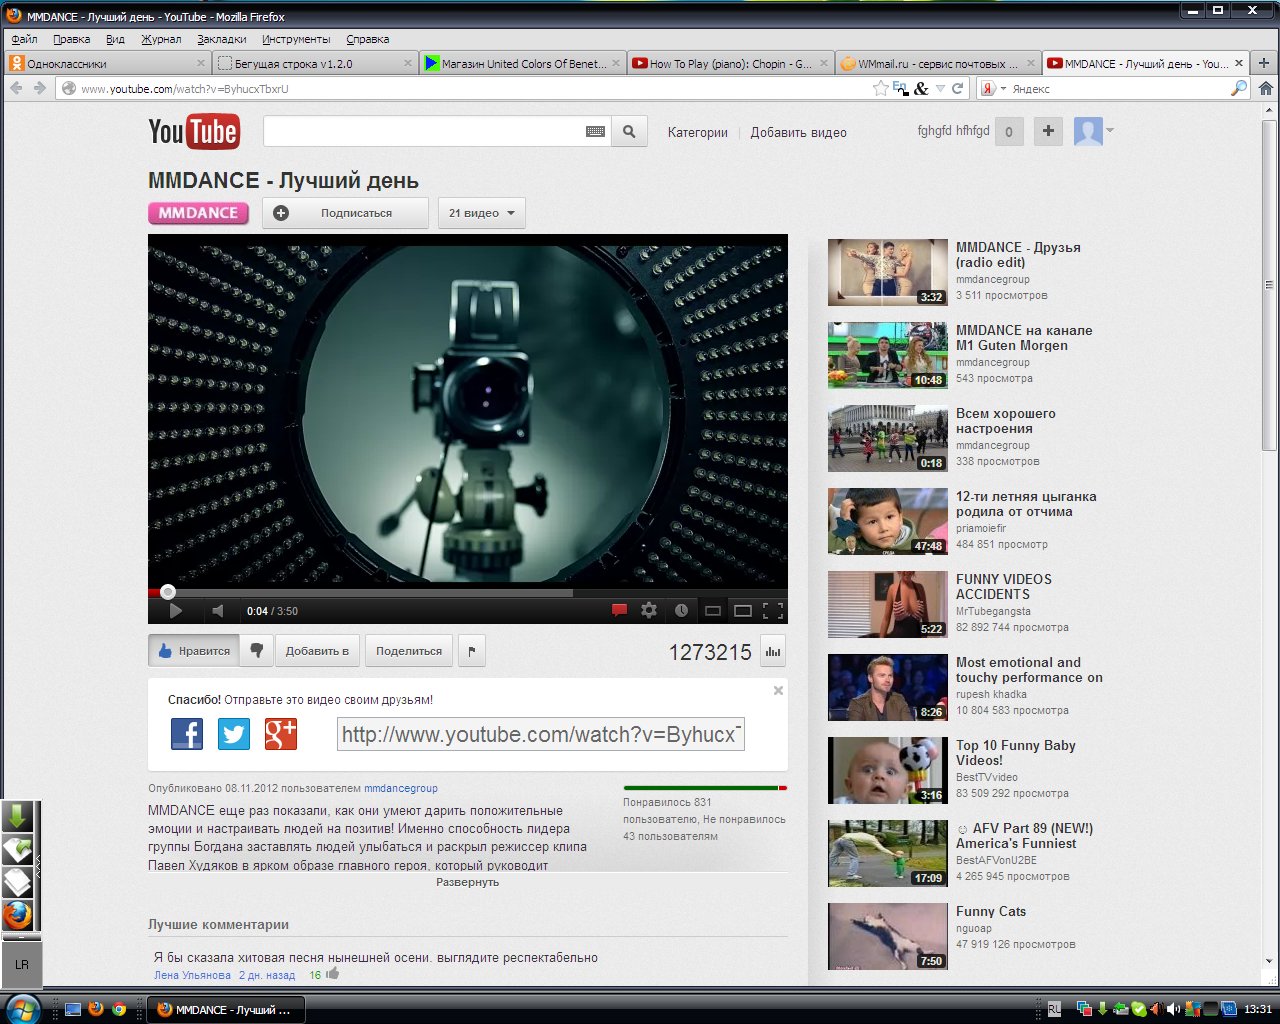Click the video progress scrubber handle
1280x1024 pixels.
click(x=168, y=592)
